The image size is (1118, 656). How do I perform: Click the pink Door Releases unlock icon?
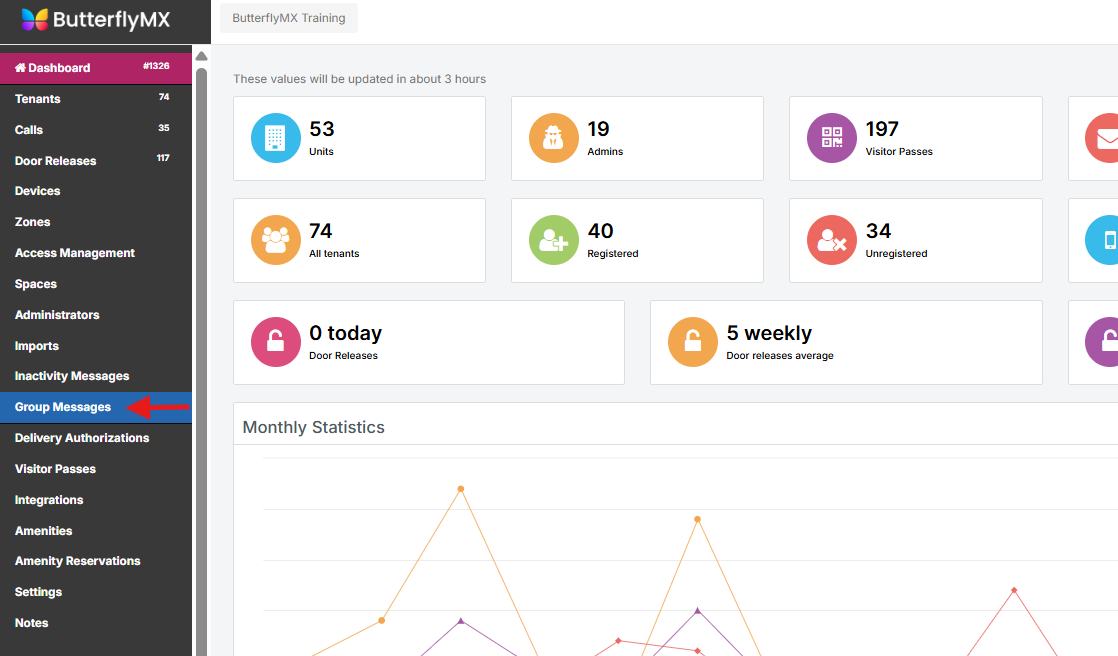click(x=275, y=342)
